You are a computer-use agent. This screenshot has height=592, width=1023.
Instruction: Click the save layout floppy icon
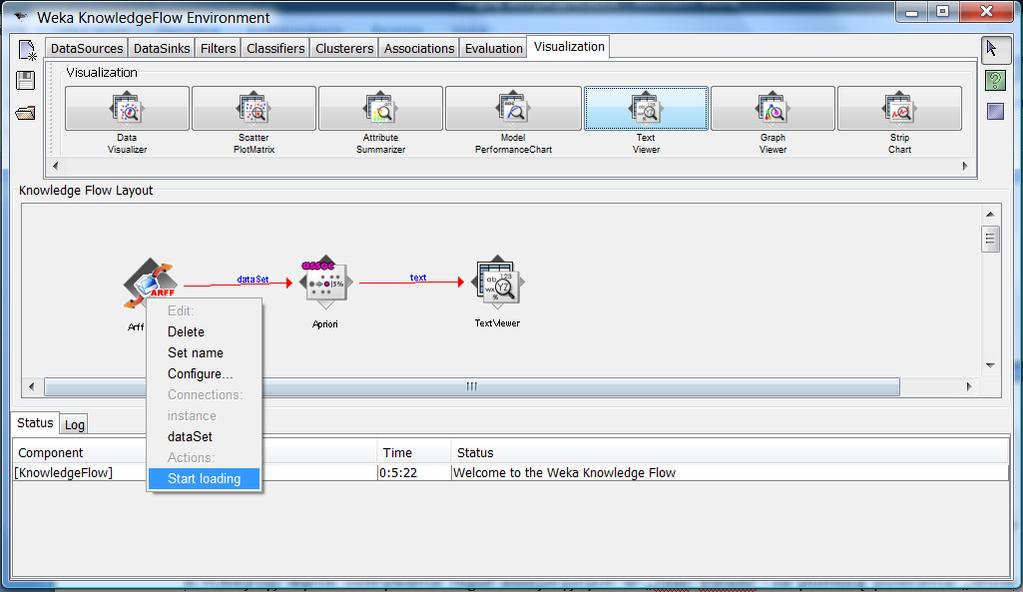coord(25,80)
